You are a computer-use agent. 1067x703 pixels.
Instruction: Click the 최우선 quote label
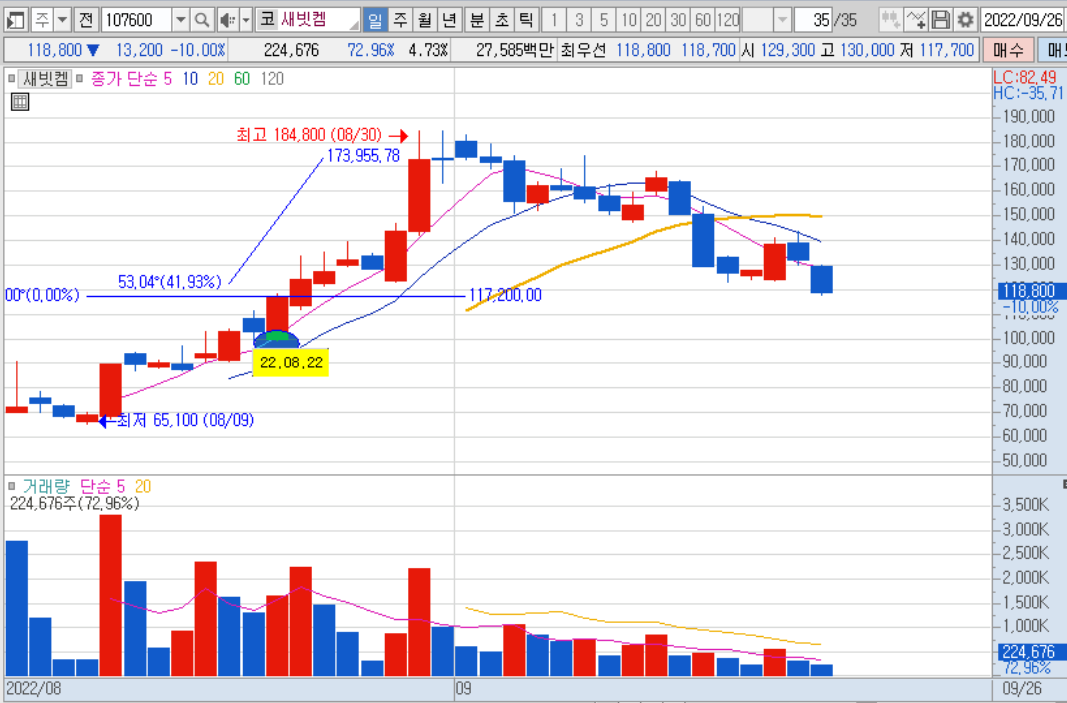583,50
